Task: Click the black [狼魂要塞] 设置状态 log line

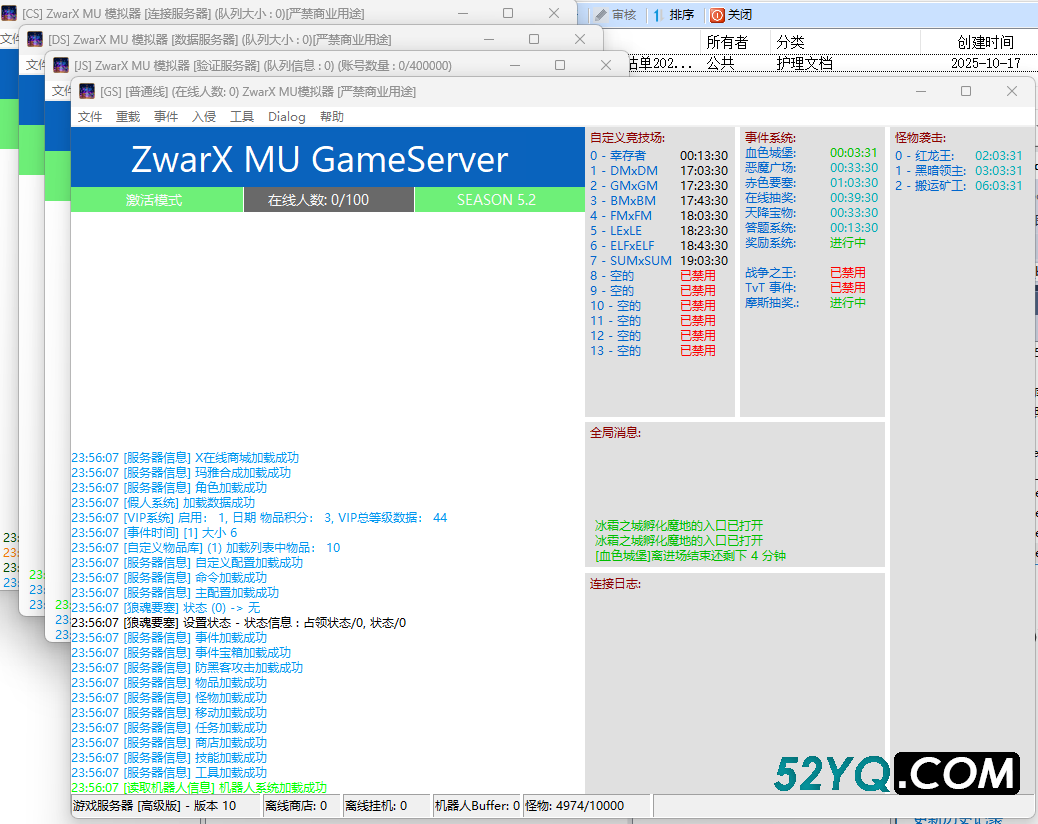Action: [239, 623]
